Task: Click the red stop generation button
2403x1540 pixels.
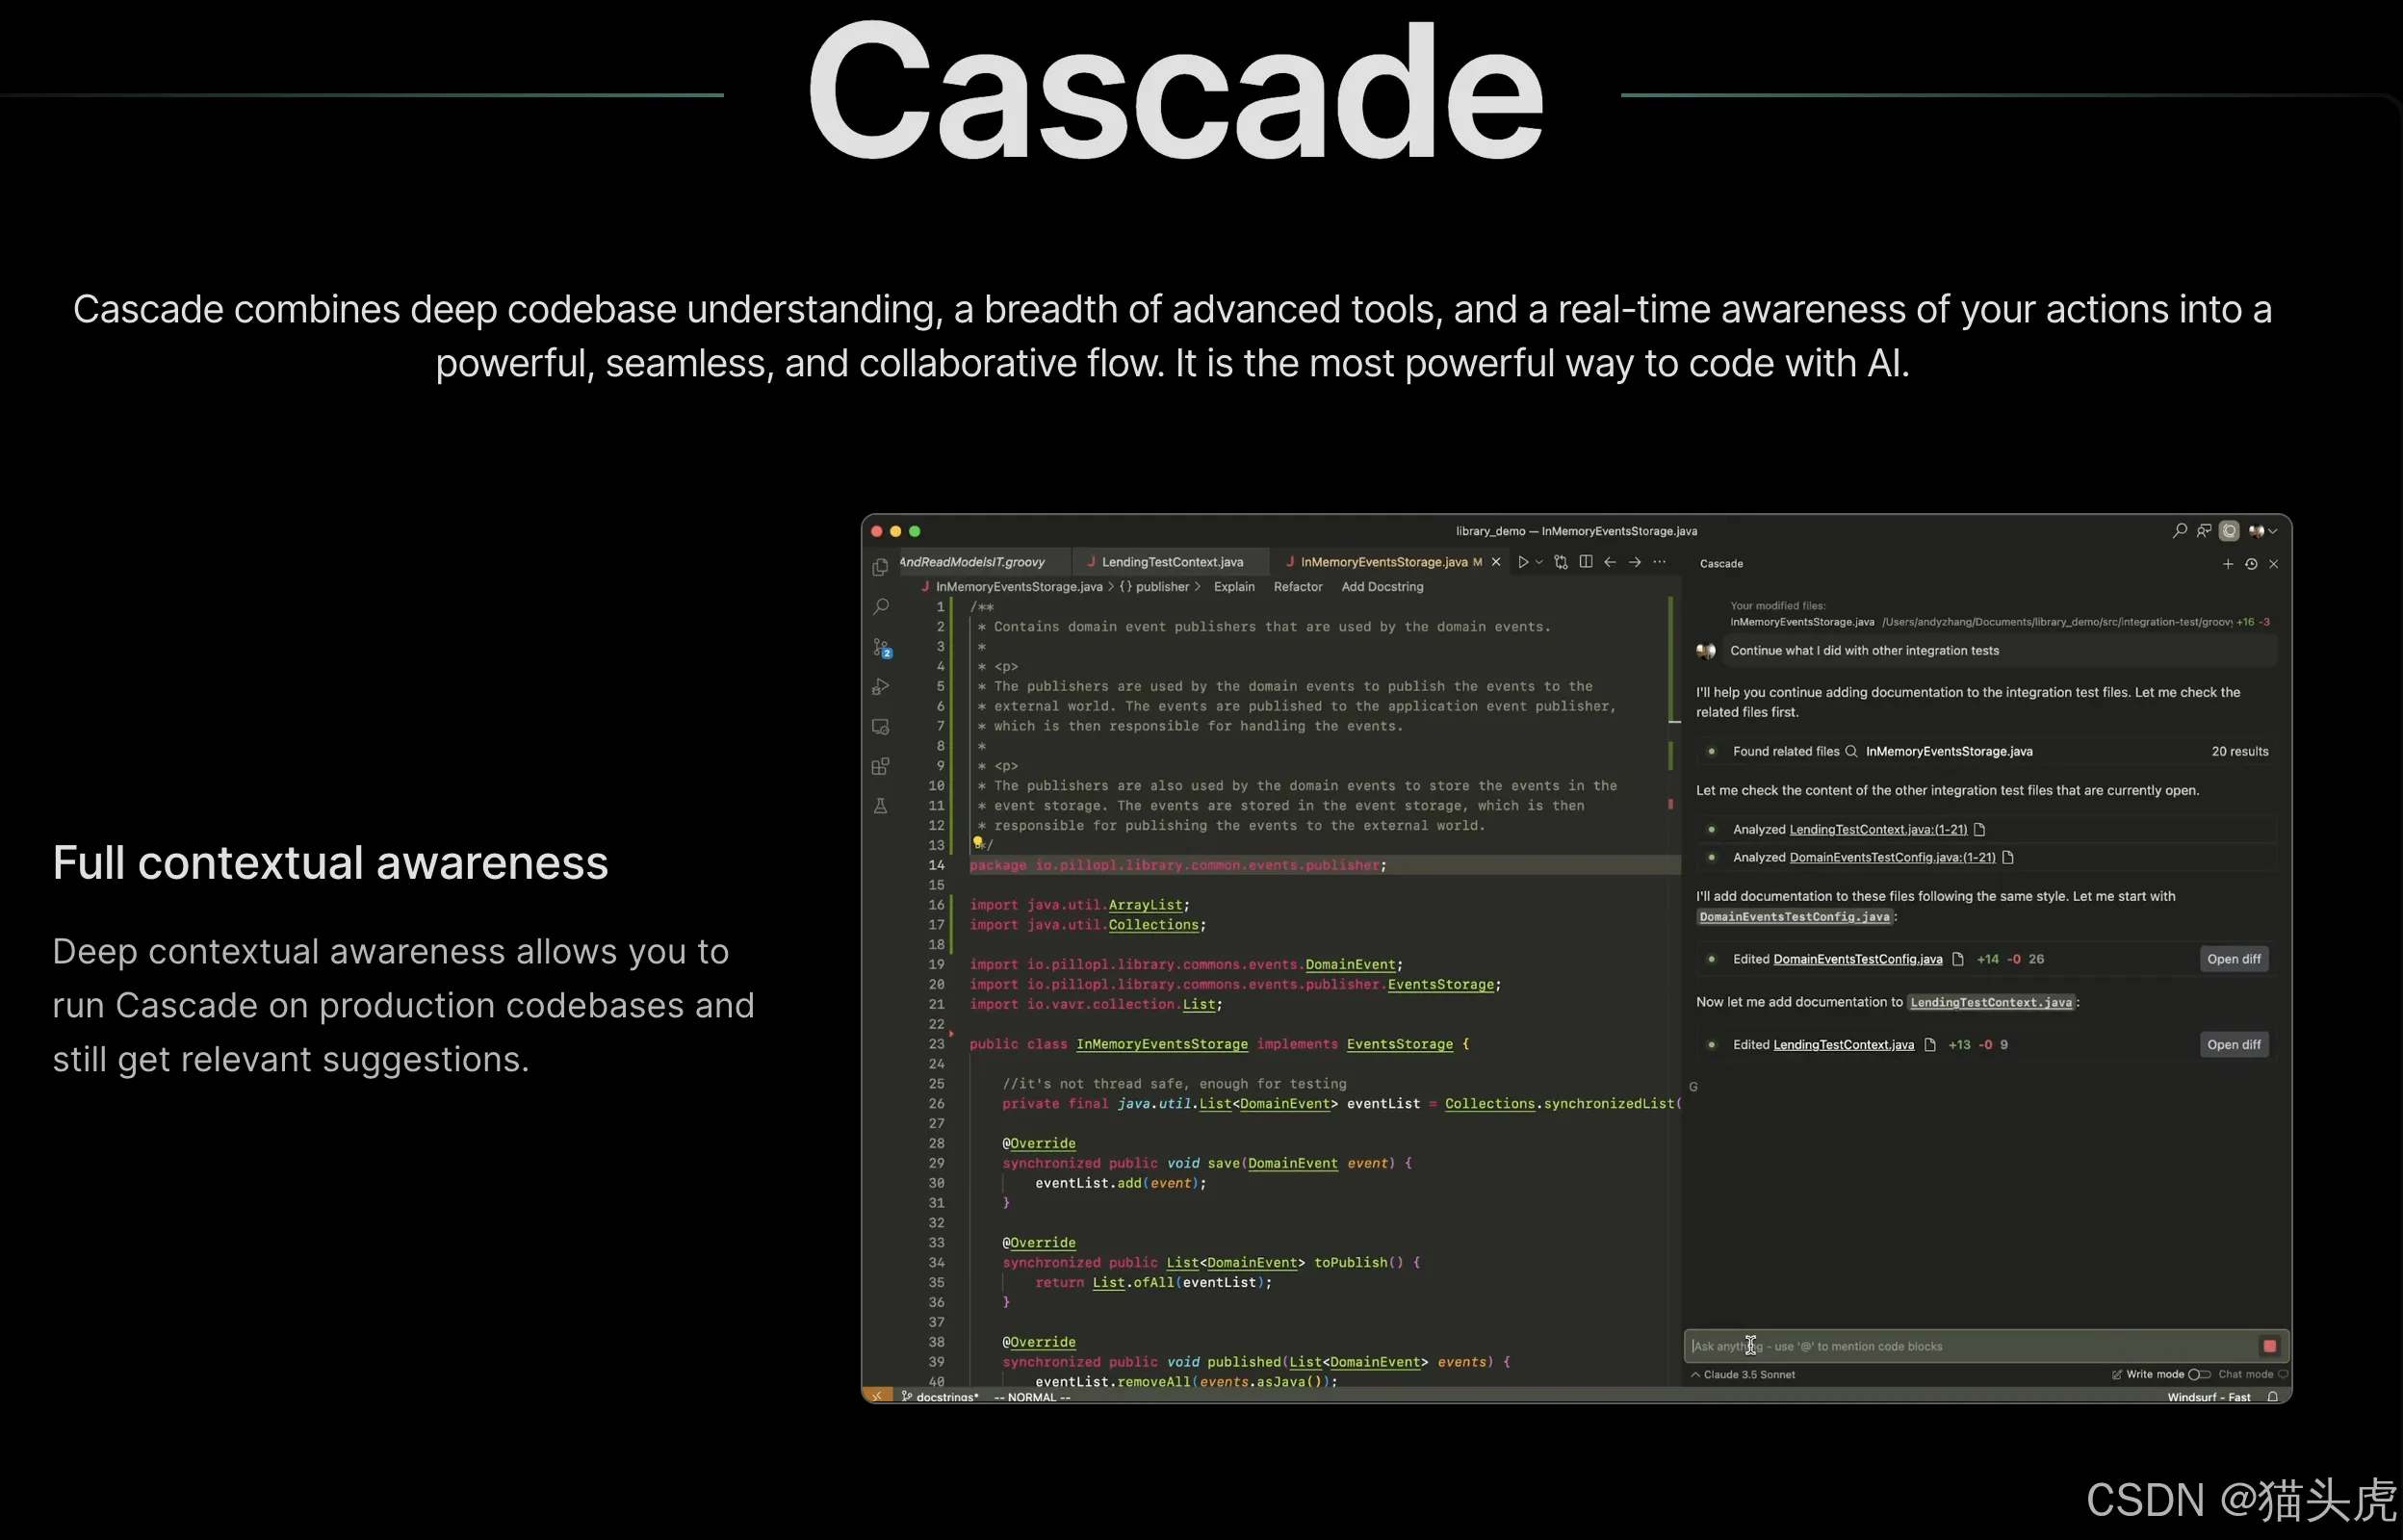Action: pos(2269,1347)
